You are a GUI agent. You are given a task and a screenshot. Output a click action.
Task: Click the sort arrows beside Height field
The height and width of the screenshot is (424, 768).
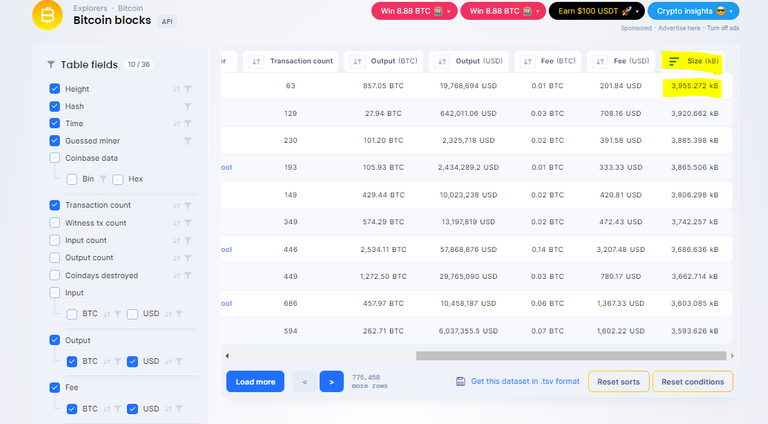[x=176, y=89]
